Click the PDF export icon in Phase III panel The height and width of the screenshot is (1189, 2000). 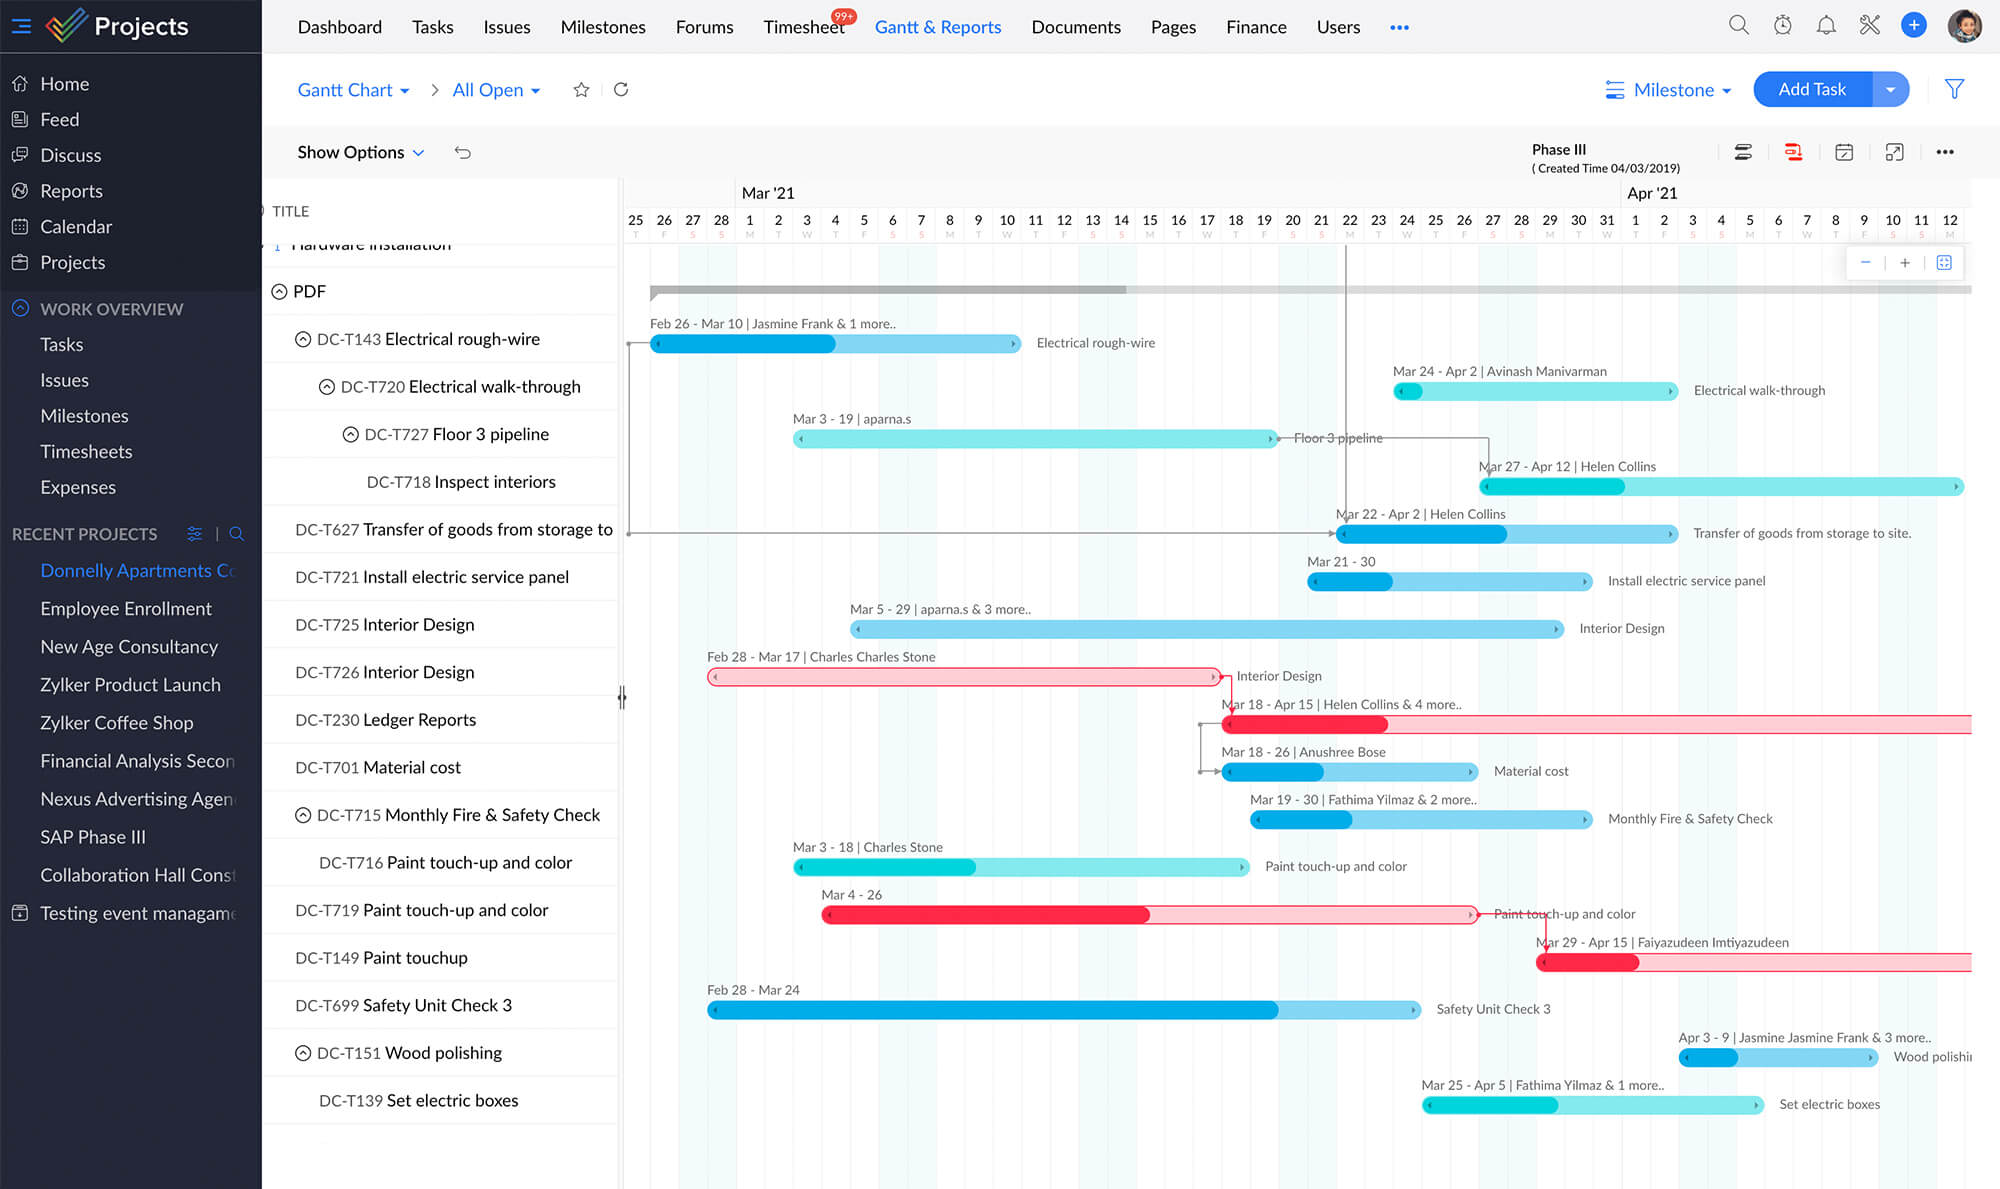click(x=1793, y=151)
